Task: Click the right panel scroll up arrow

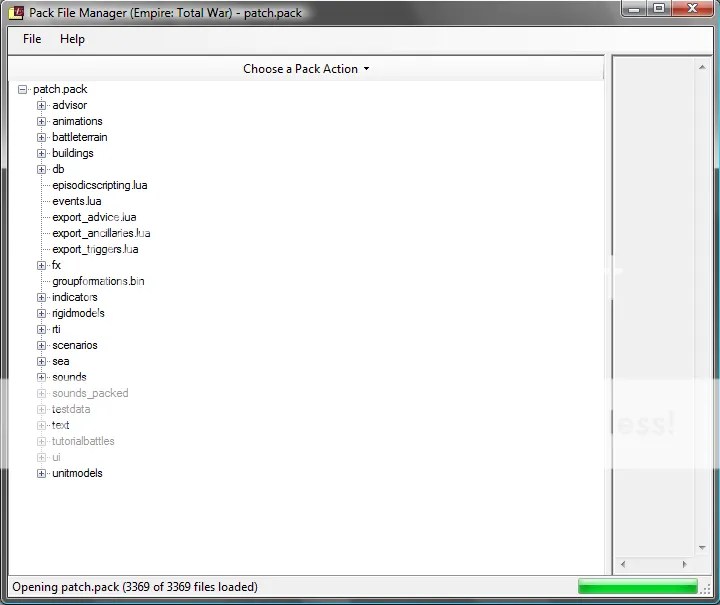Action: tap(702, 67)
